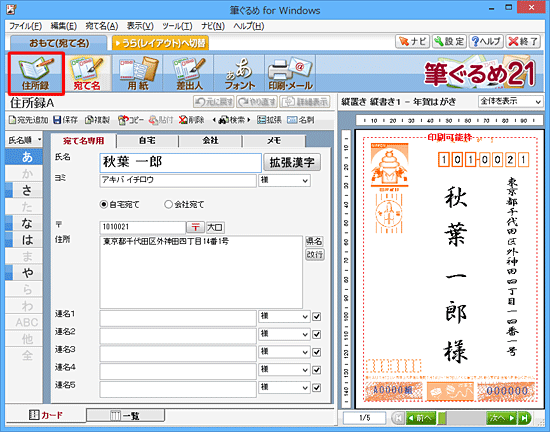Screen dimensions: 550x432
Task: Open the honorific dropdown beside ヨミ field
Action: point(284,181)
